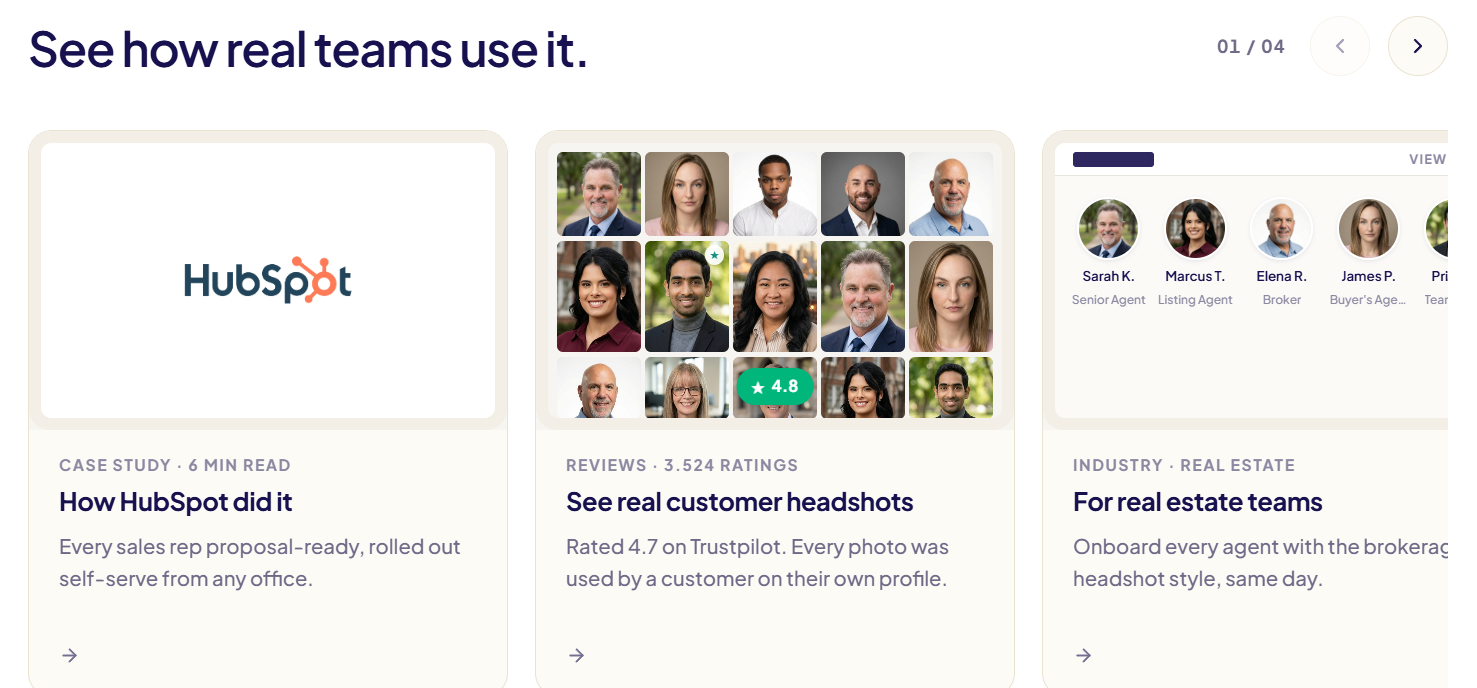1477x688 pixels.
Task: Open 'For real estate teams' title
Action: point(1198,502)
